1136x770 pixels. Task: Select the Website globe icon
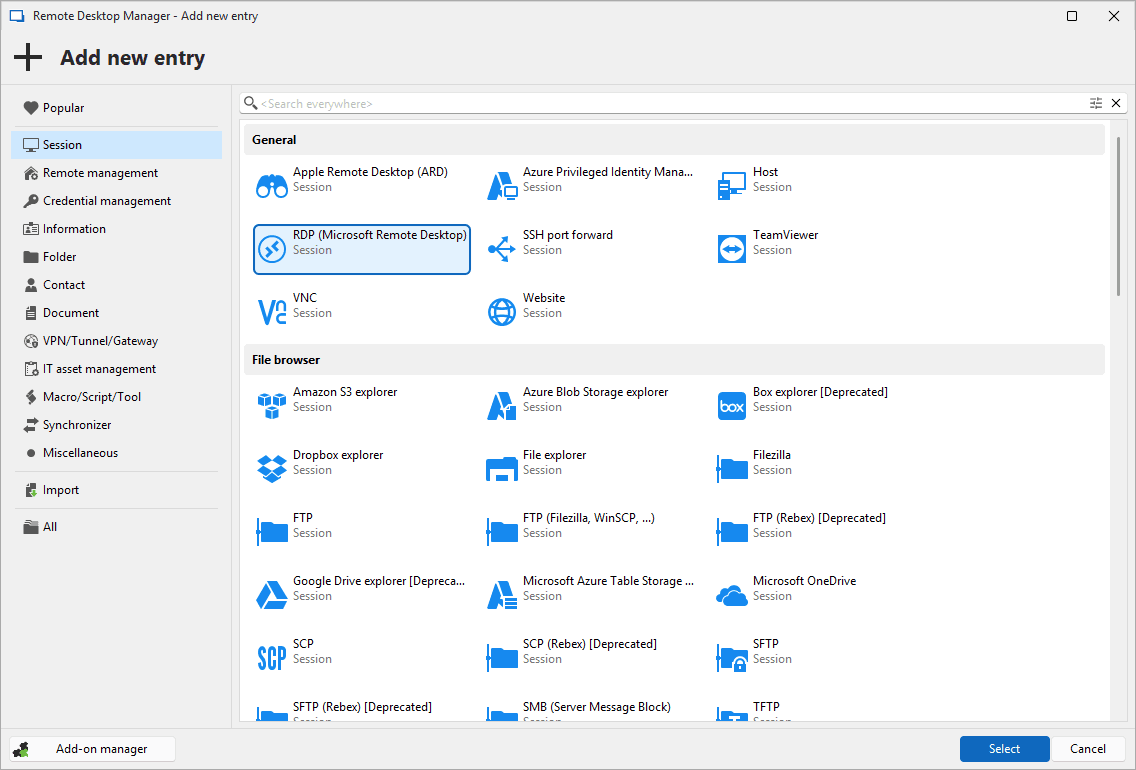(x=502, y=312)
